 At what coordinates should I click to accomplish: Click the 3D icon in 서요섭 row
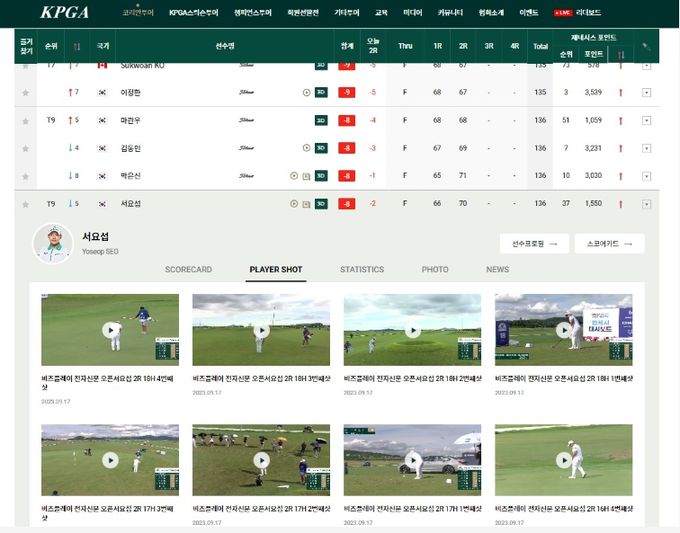tap(321, 204)
